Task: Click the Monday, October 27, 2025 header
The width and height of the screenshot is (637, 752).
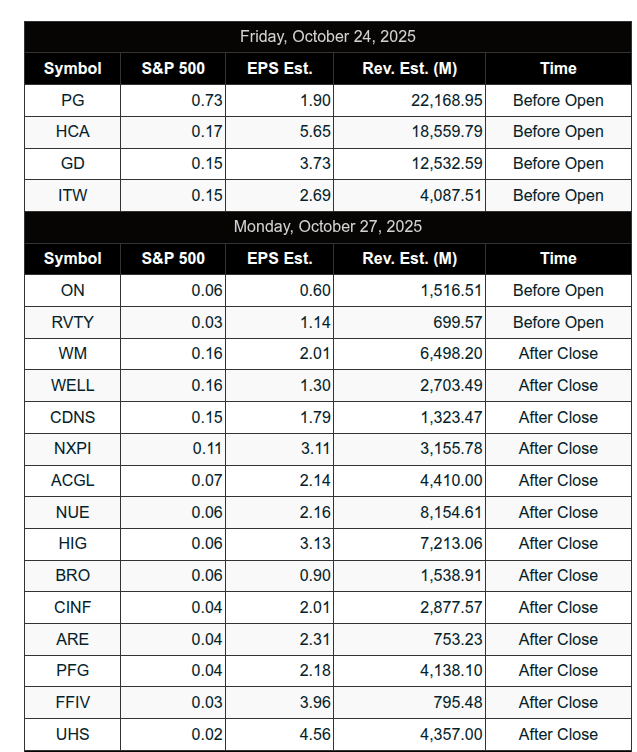Action: 328,227
